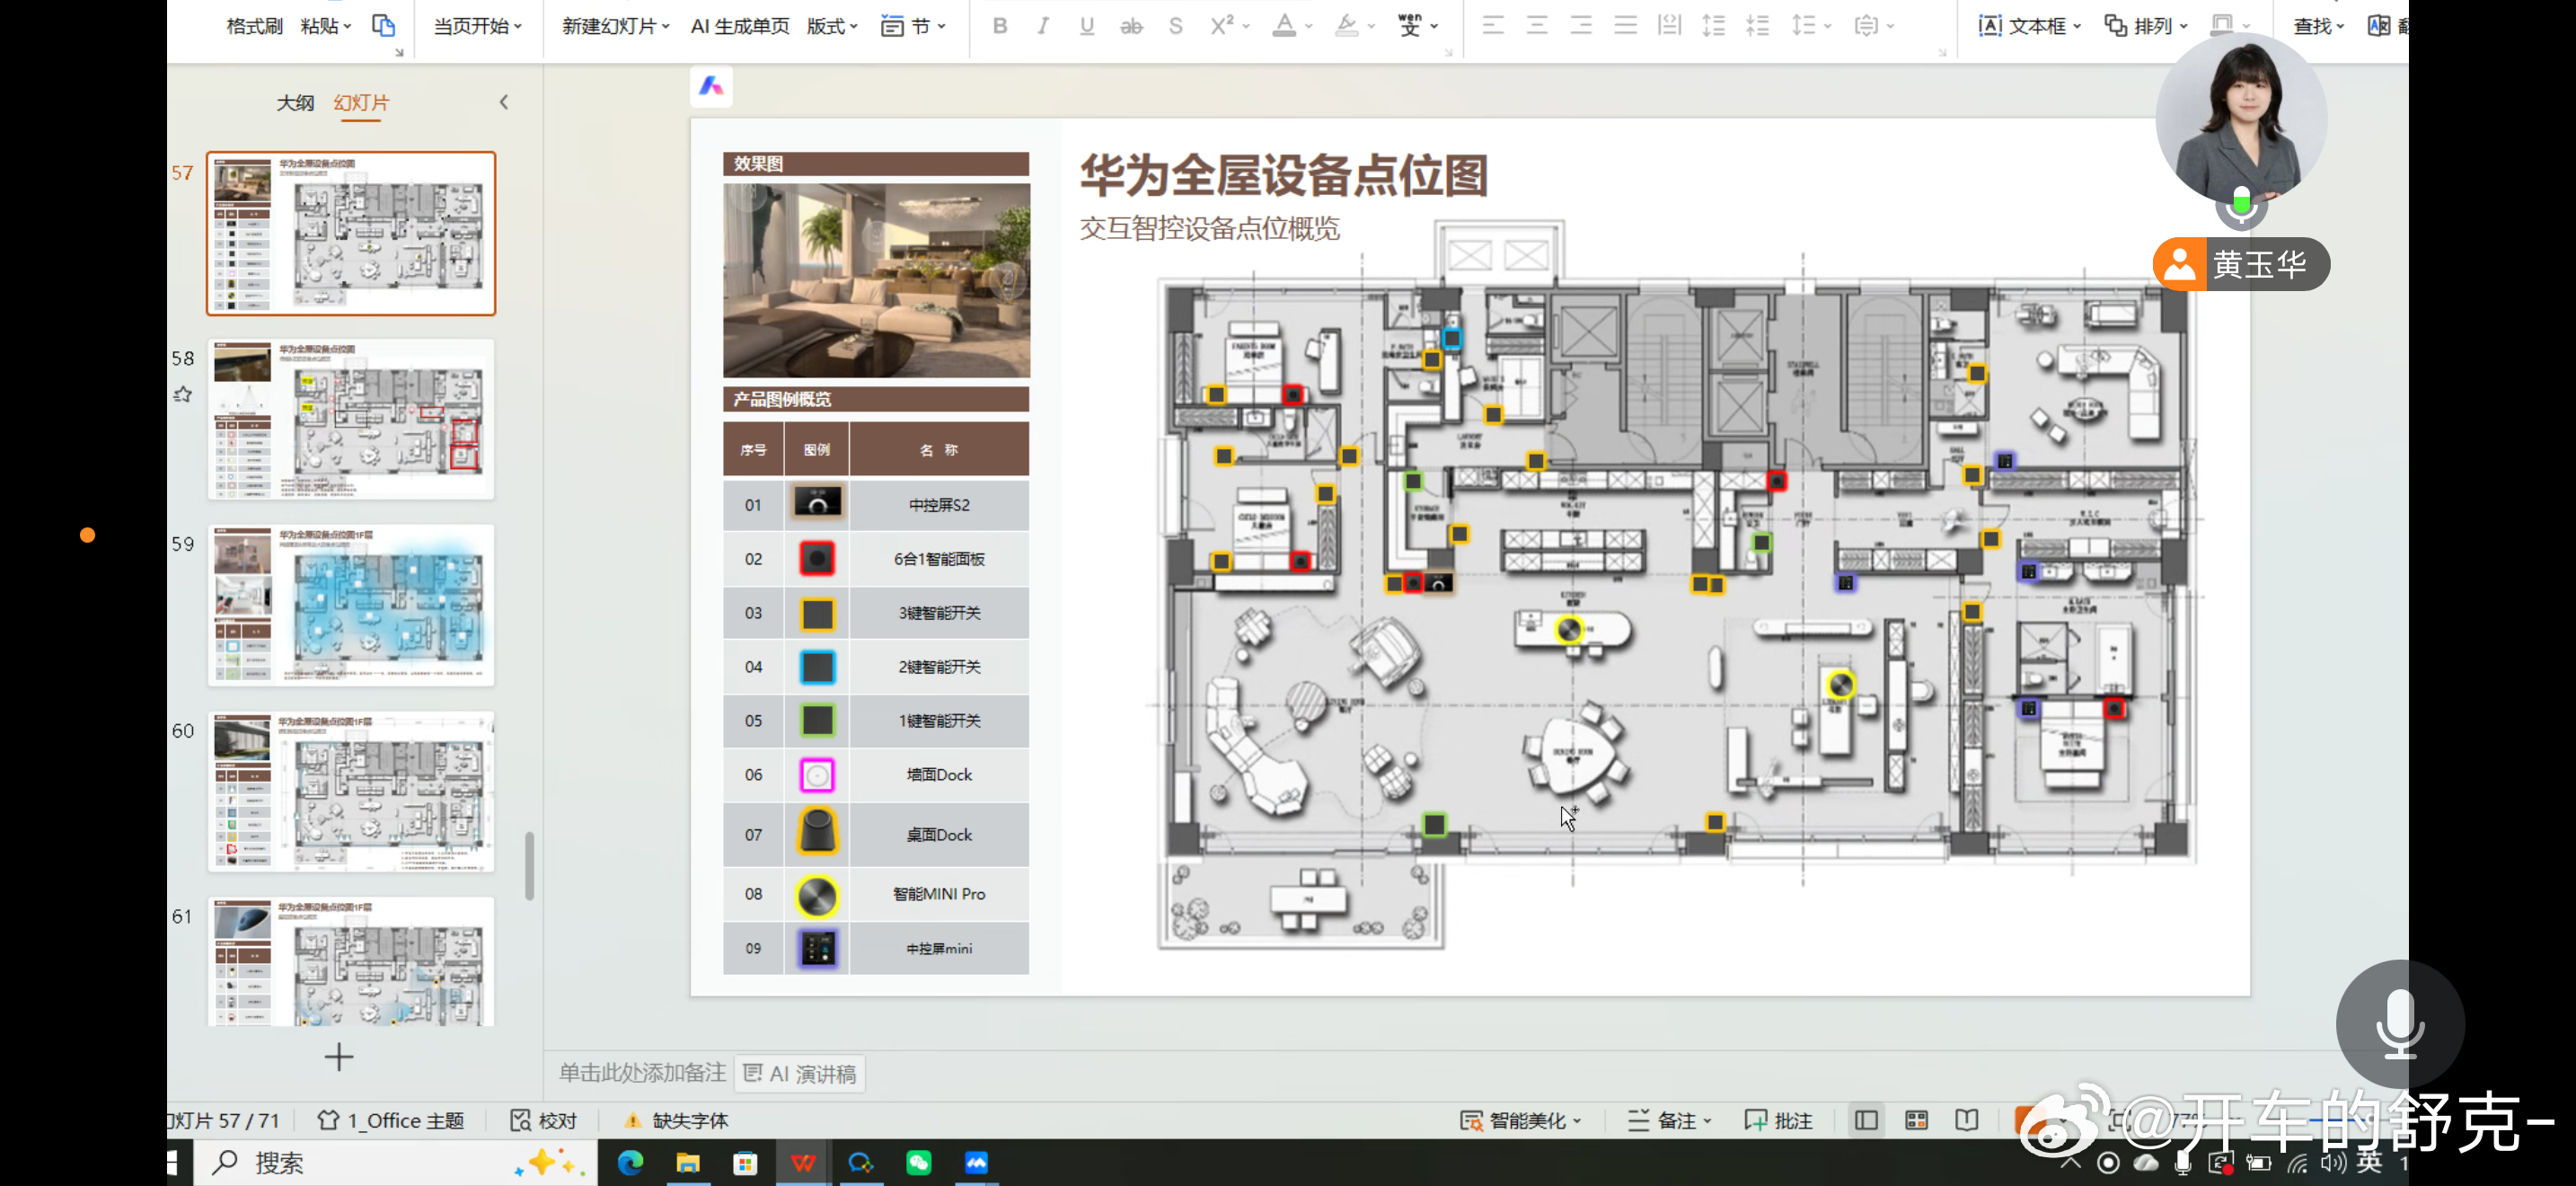The image size is (2576, 1186).
Task: Switch to the 大纲 outline tab
Action: (x=295, y=103)
